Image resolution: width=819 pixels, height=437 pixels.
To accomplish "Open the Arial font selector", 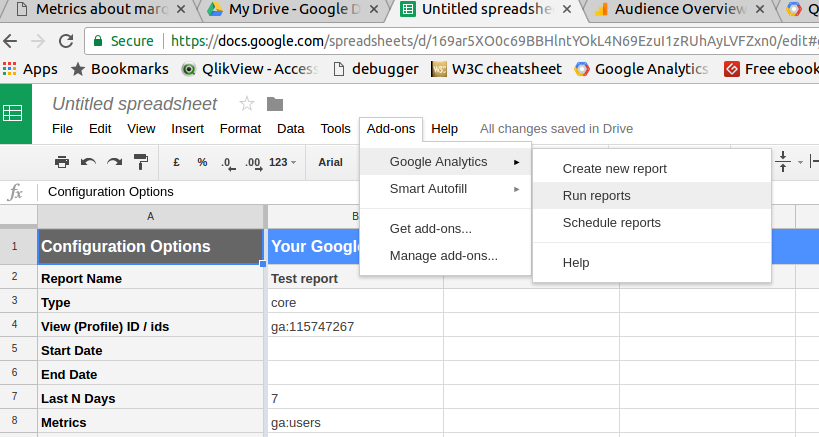I will tap(331, 162).
